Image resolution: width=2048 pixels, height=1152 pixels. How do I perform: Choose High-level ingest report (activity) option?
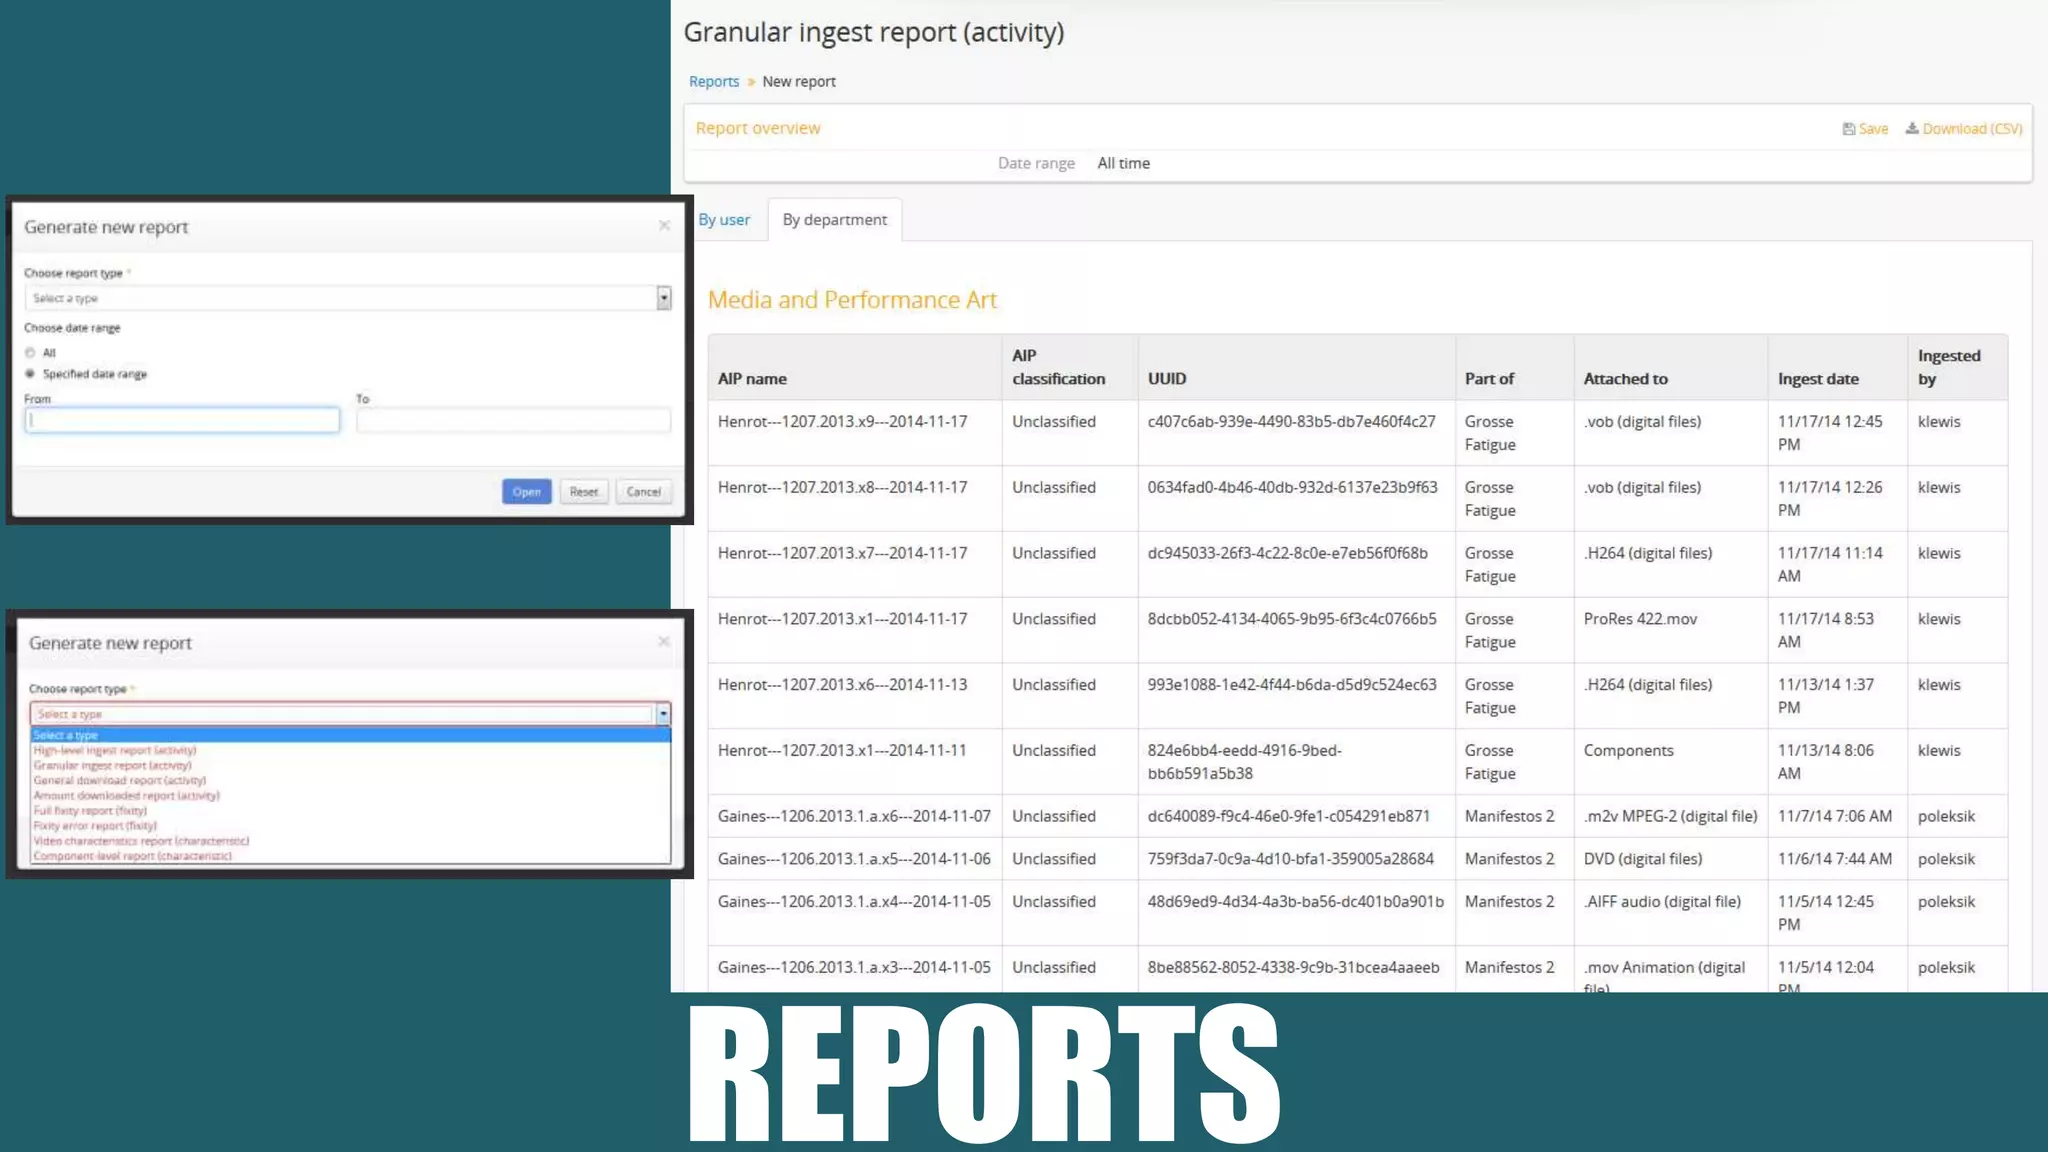[x=115, y=750]
